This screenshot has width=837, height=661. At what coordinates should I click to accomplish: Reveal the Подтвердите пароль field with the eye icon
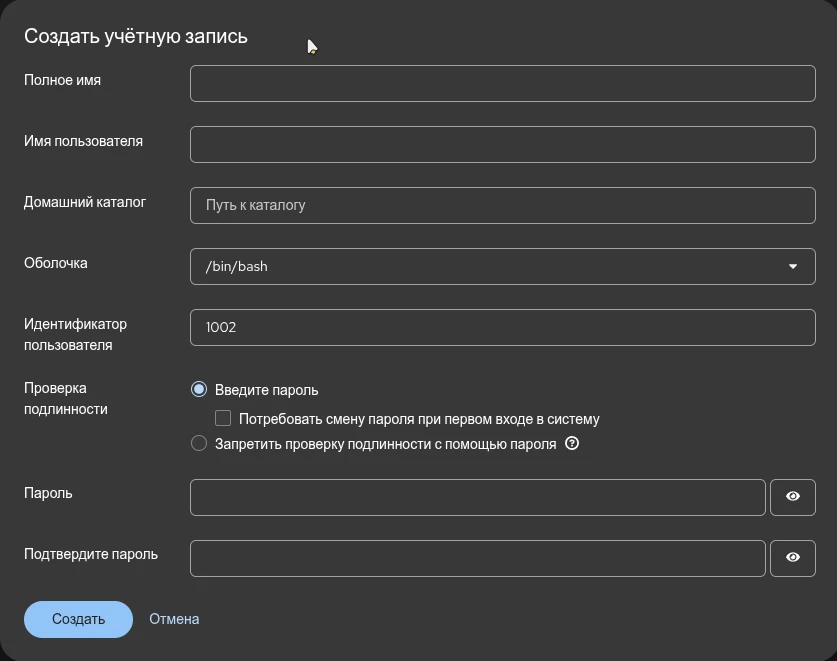coord(792,558)
